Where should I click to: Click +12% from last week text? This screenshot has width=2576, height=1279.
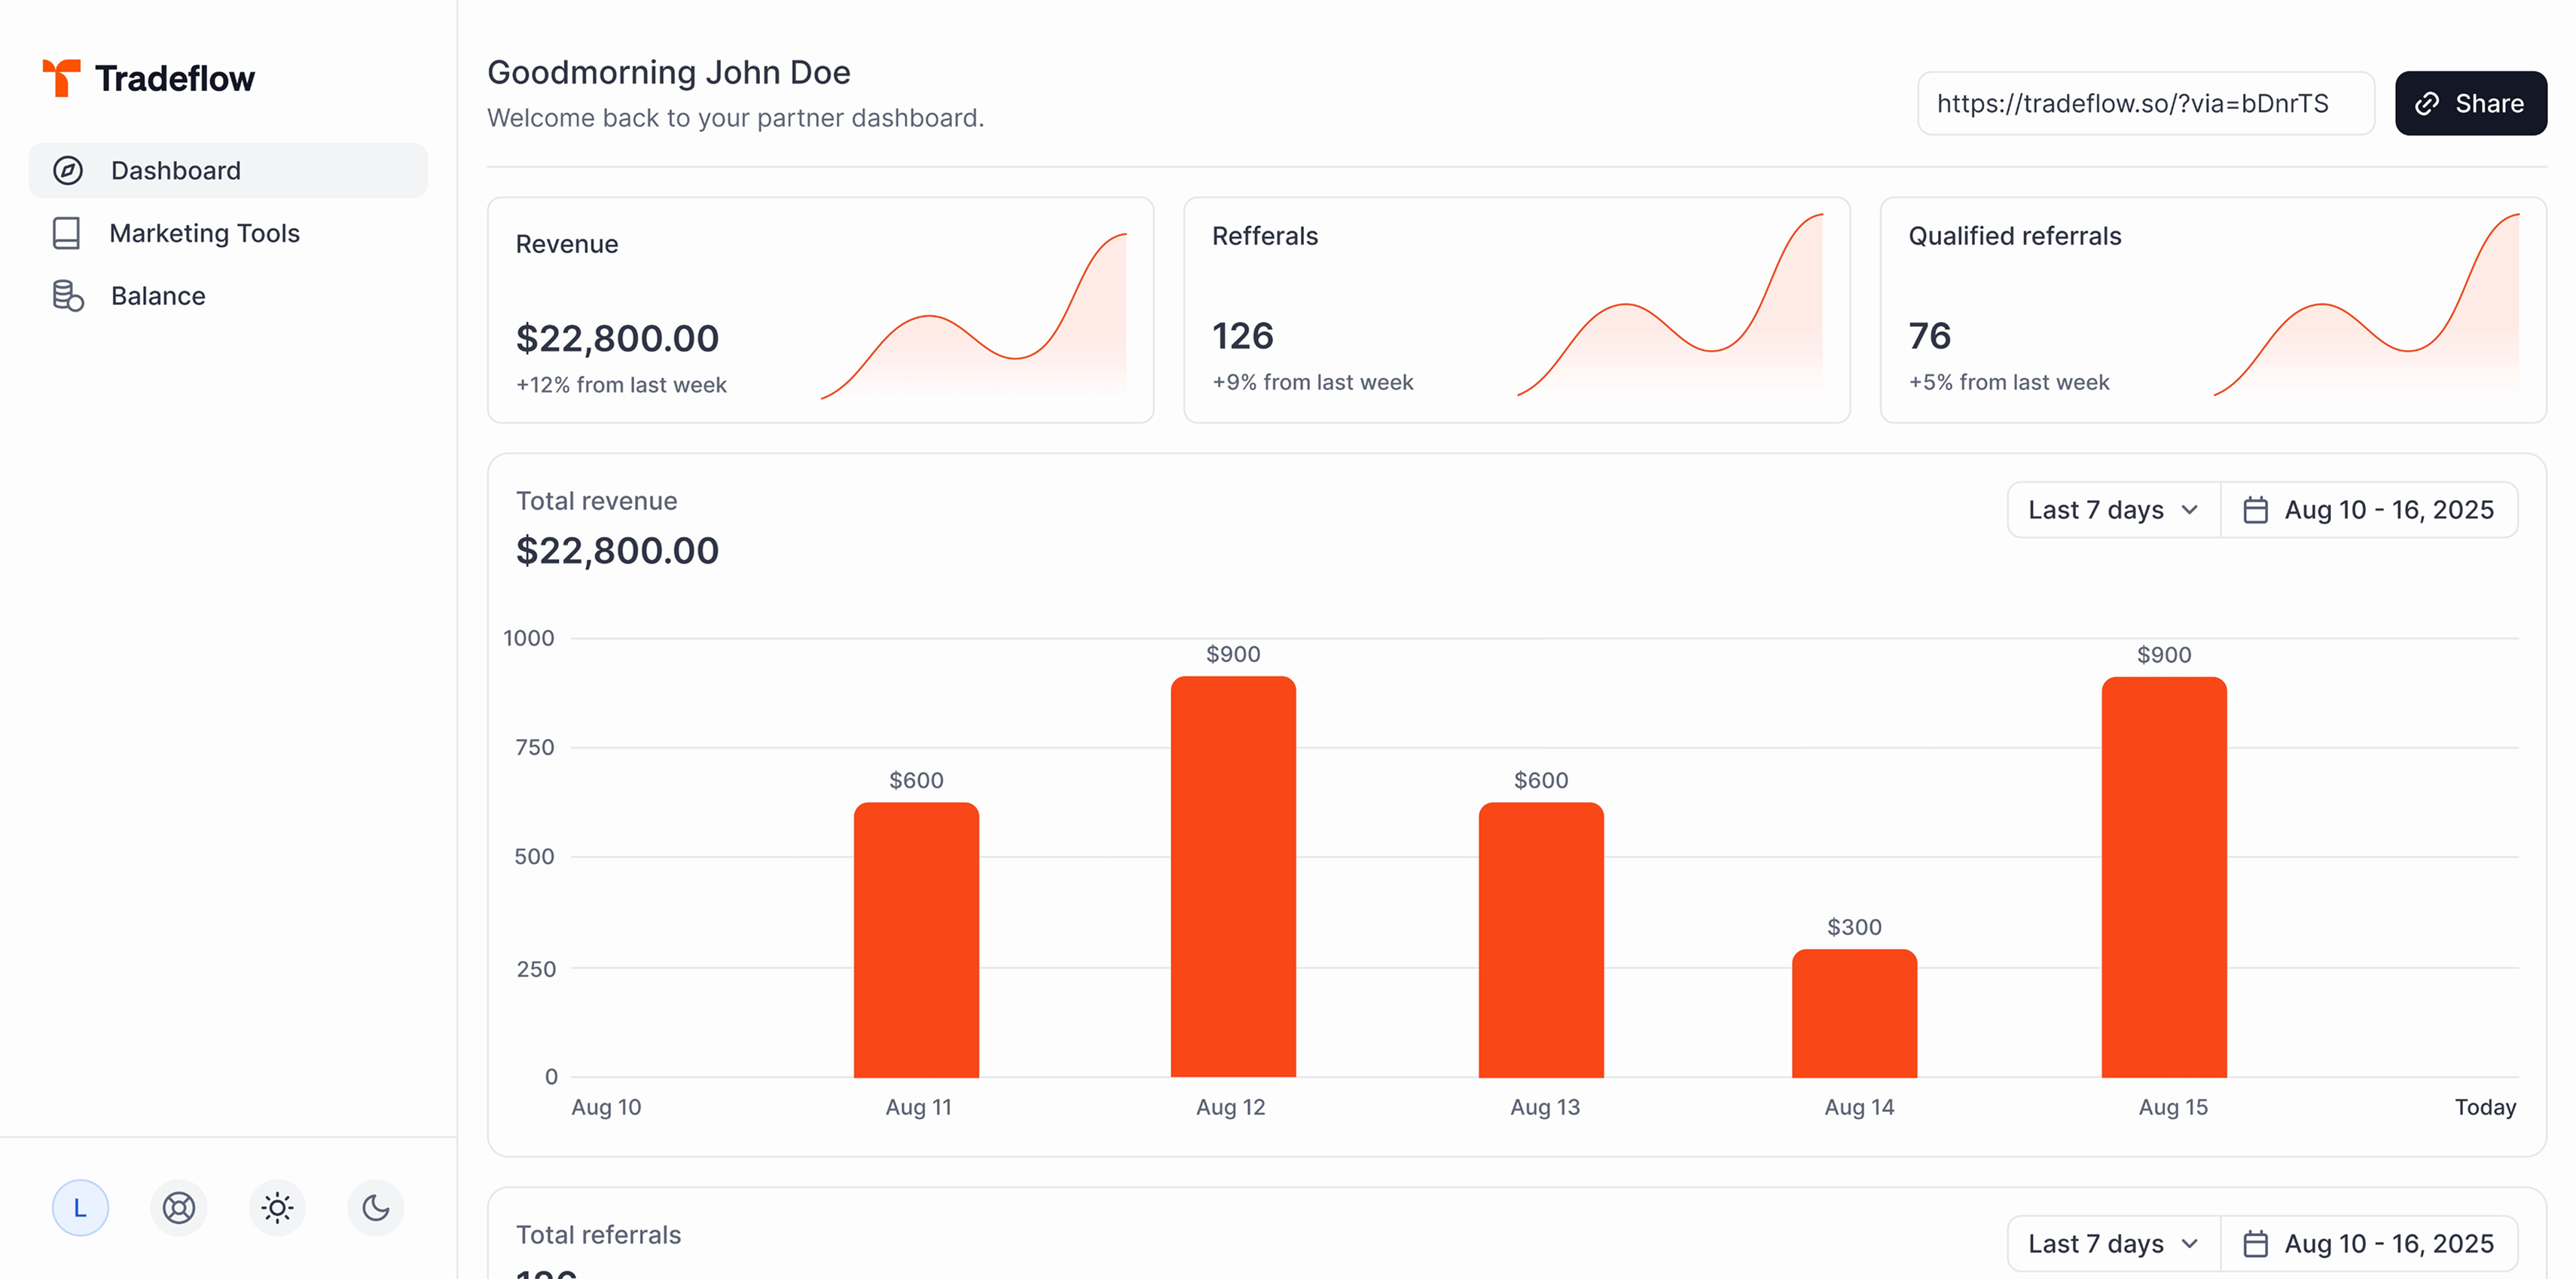(621, 385)
